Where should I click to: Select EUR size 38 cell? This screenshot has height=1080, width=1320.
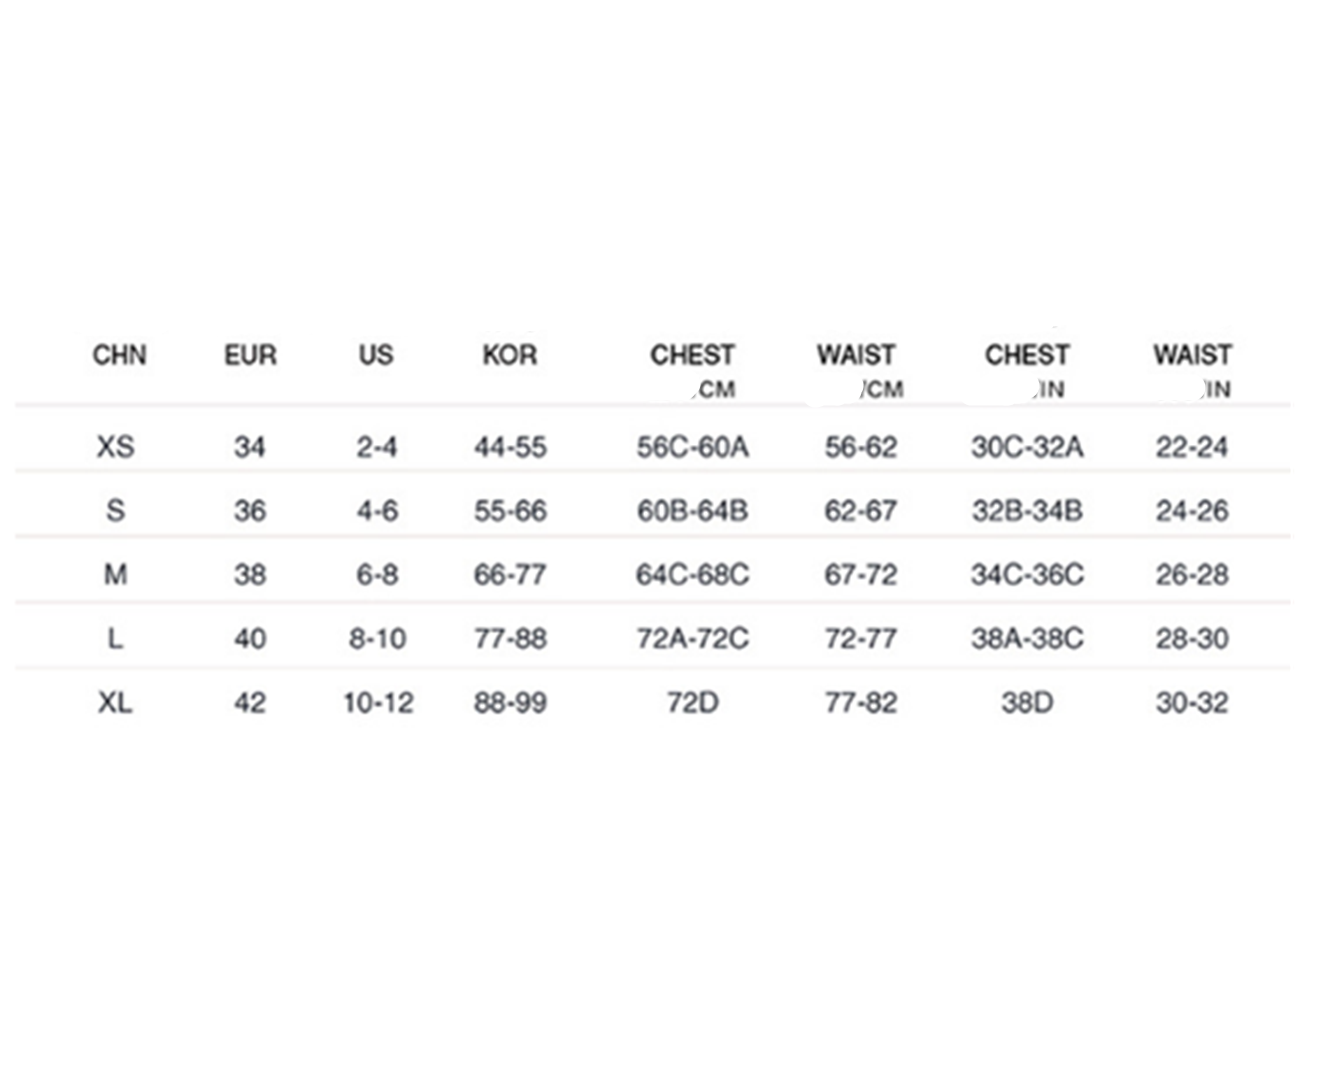click(250, 574)
